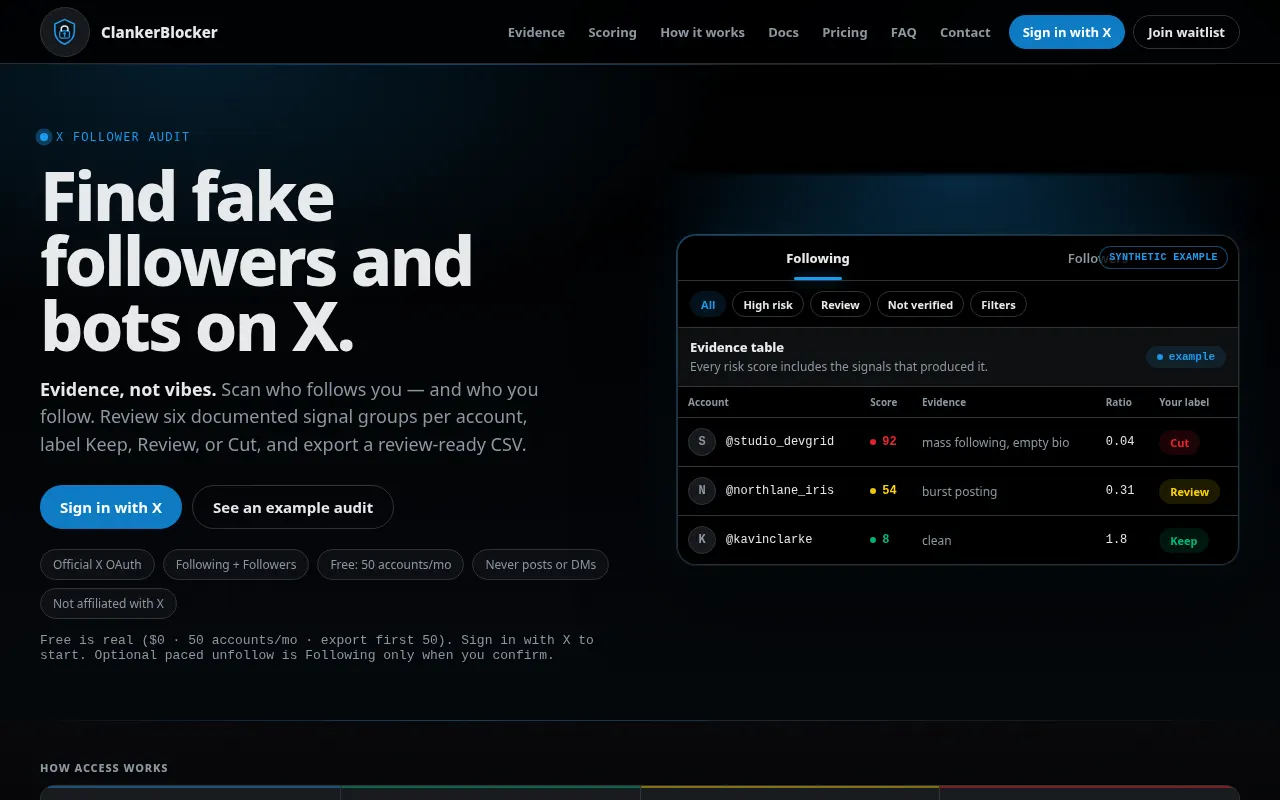Toggle the Review filter chip
This screenshot has height=800, width=1280.
click(x=840, y=305)
